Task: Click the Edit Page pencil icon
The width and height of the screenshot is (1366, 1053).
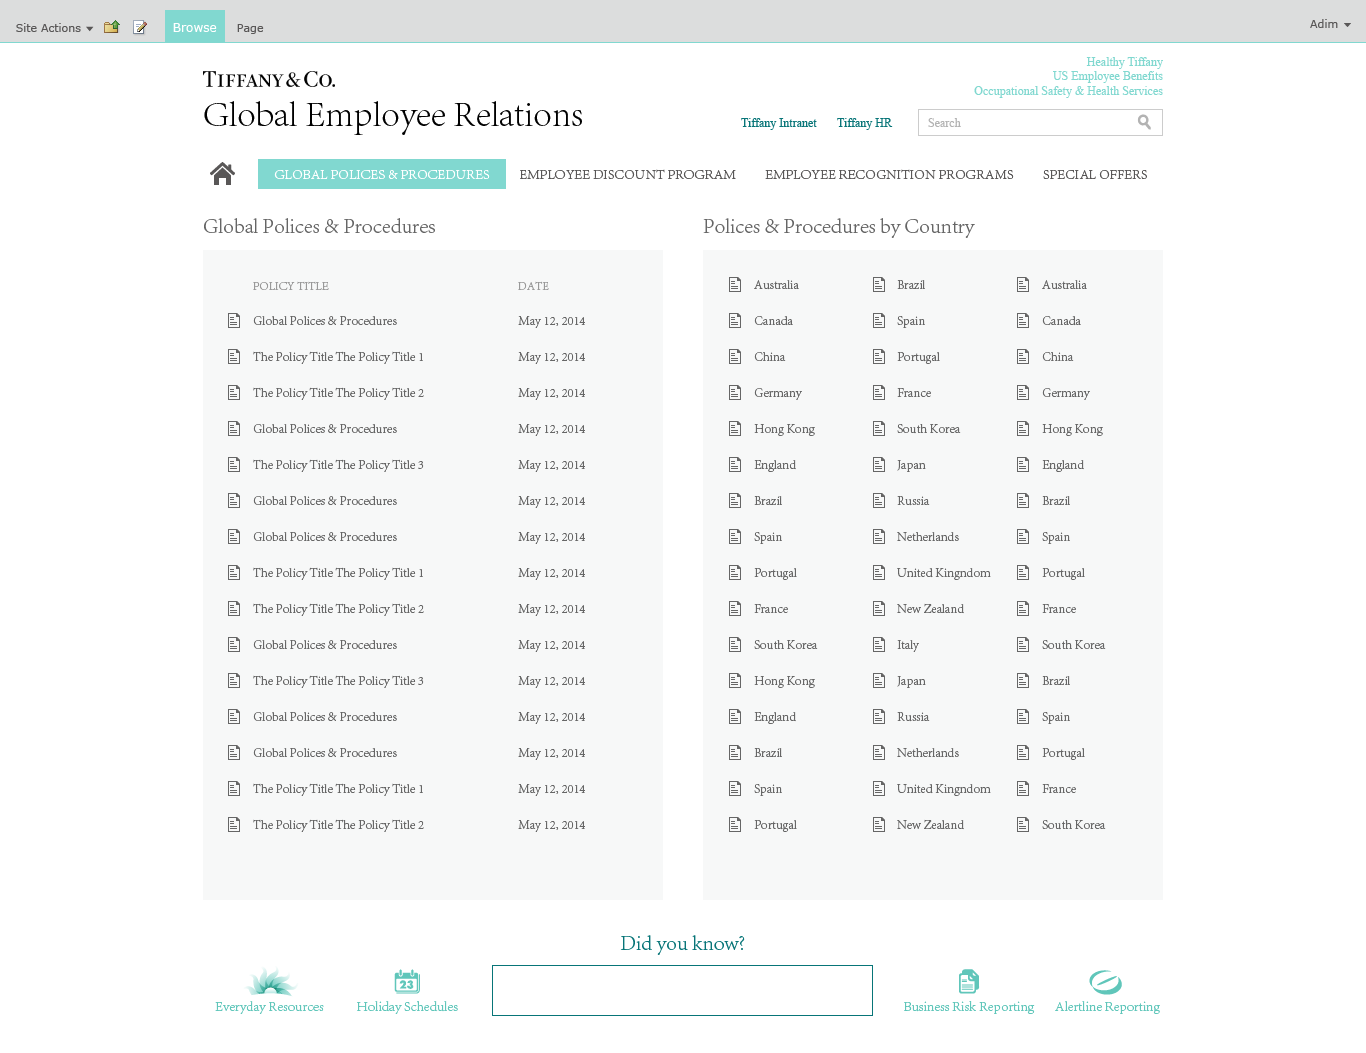Action: [x=140, y=27]
